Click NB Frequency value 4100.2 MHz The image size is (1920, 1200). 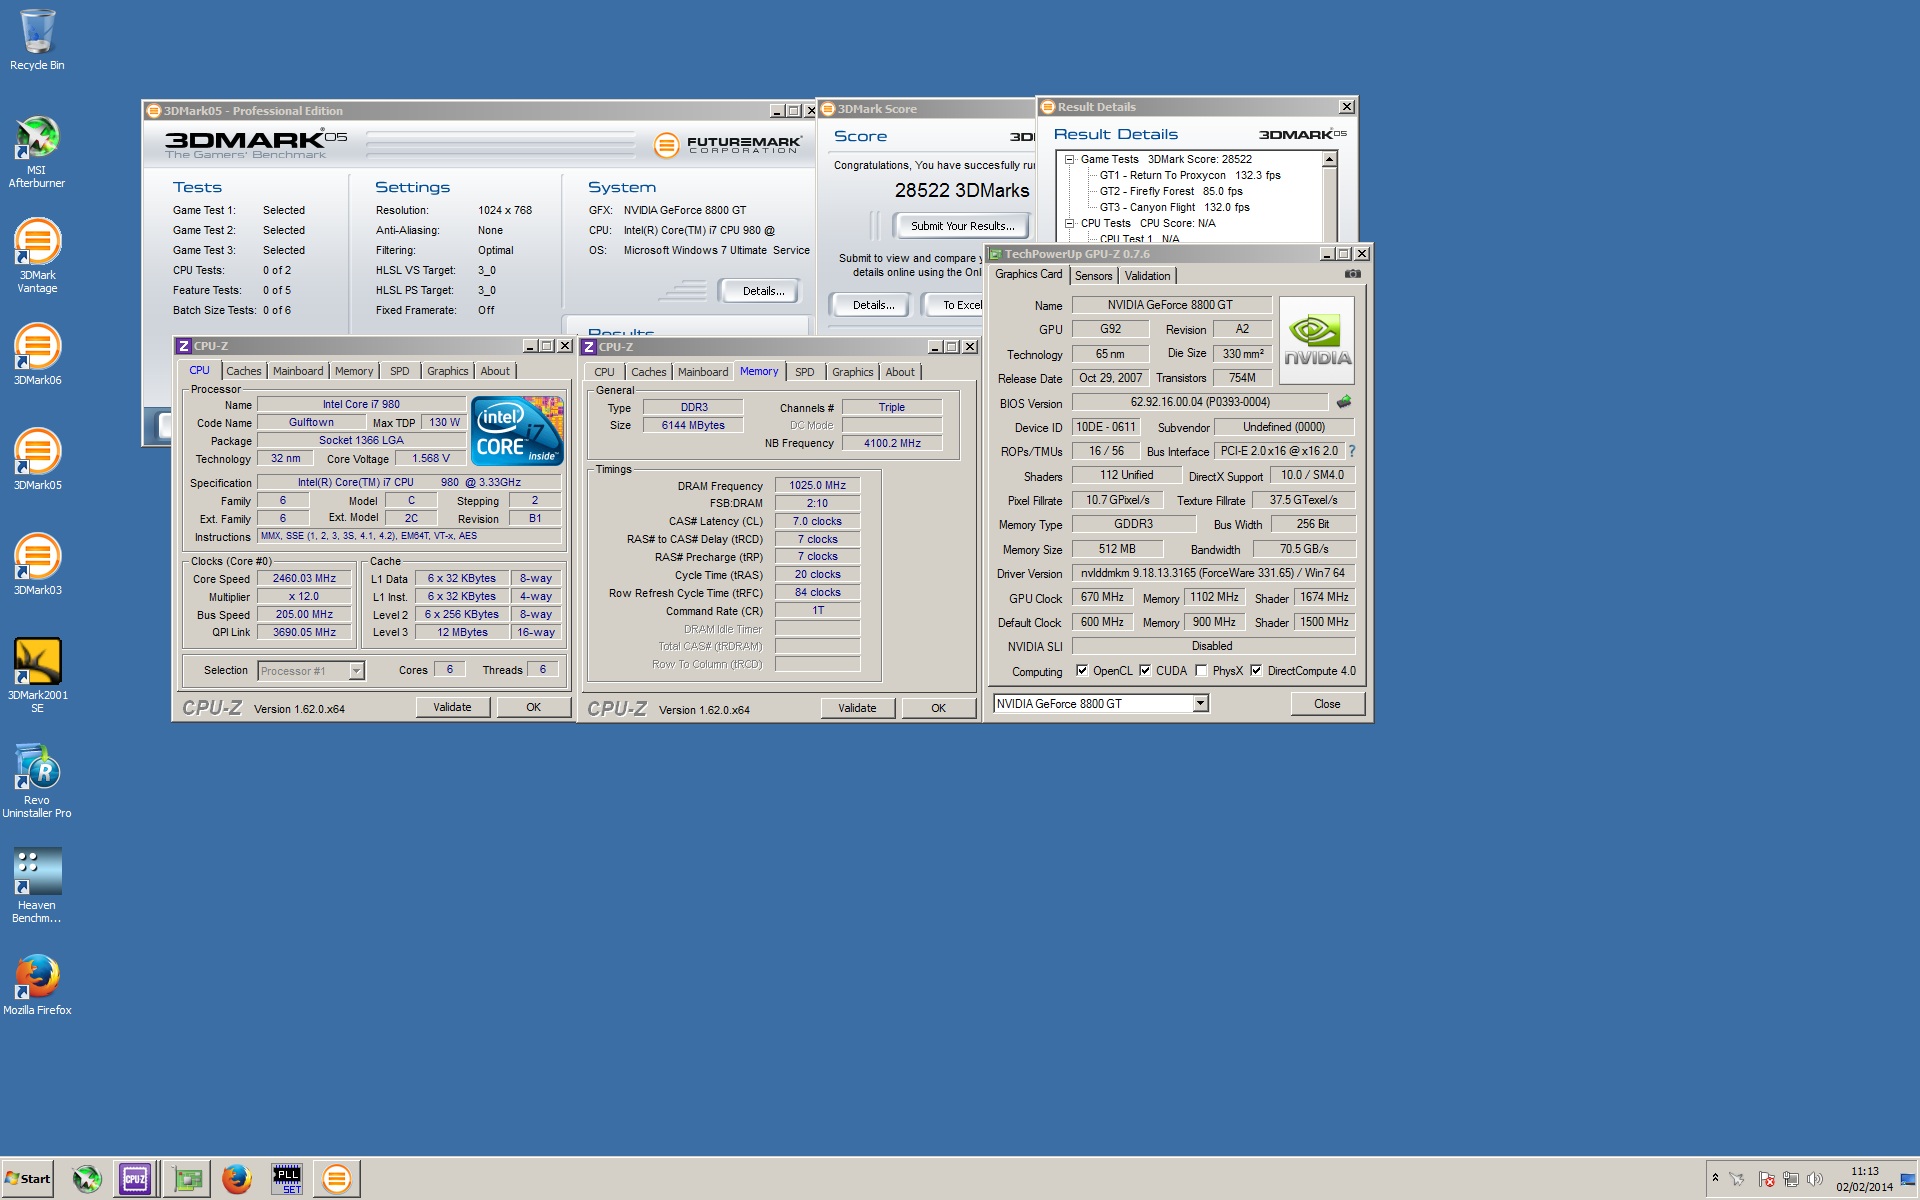[892, 443]
